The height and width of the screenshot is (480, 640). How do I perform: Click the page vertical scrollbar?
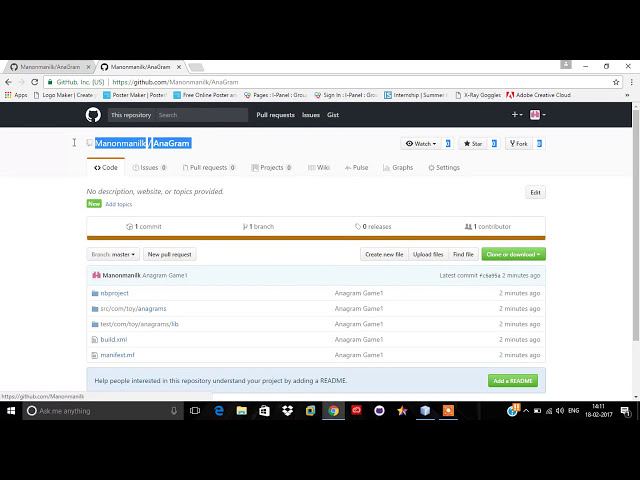tap(636, 224)
